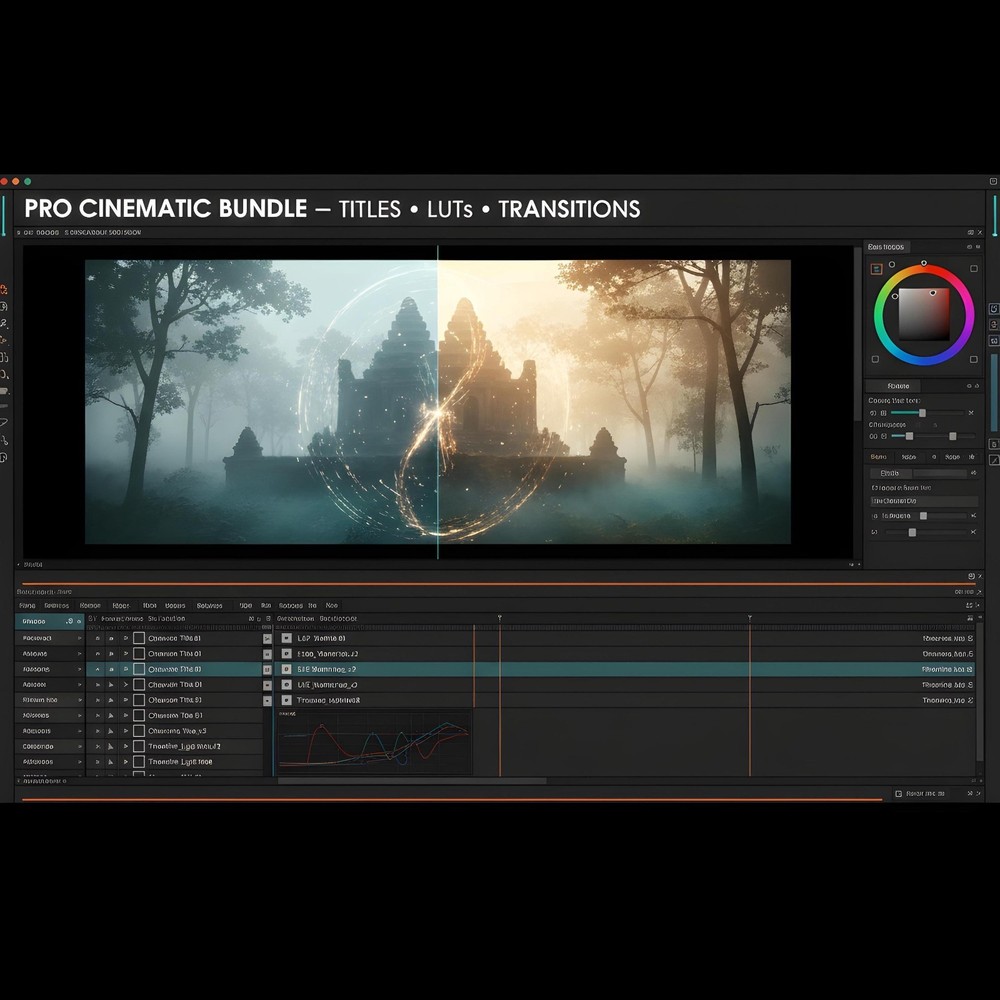Viewport: 1000px width, 1000px height.
Task: Expand the selected teal timeline layer's properties
Action: point(126,669)
